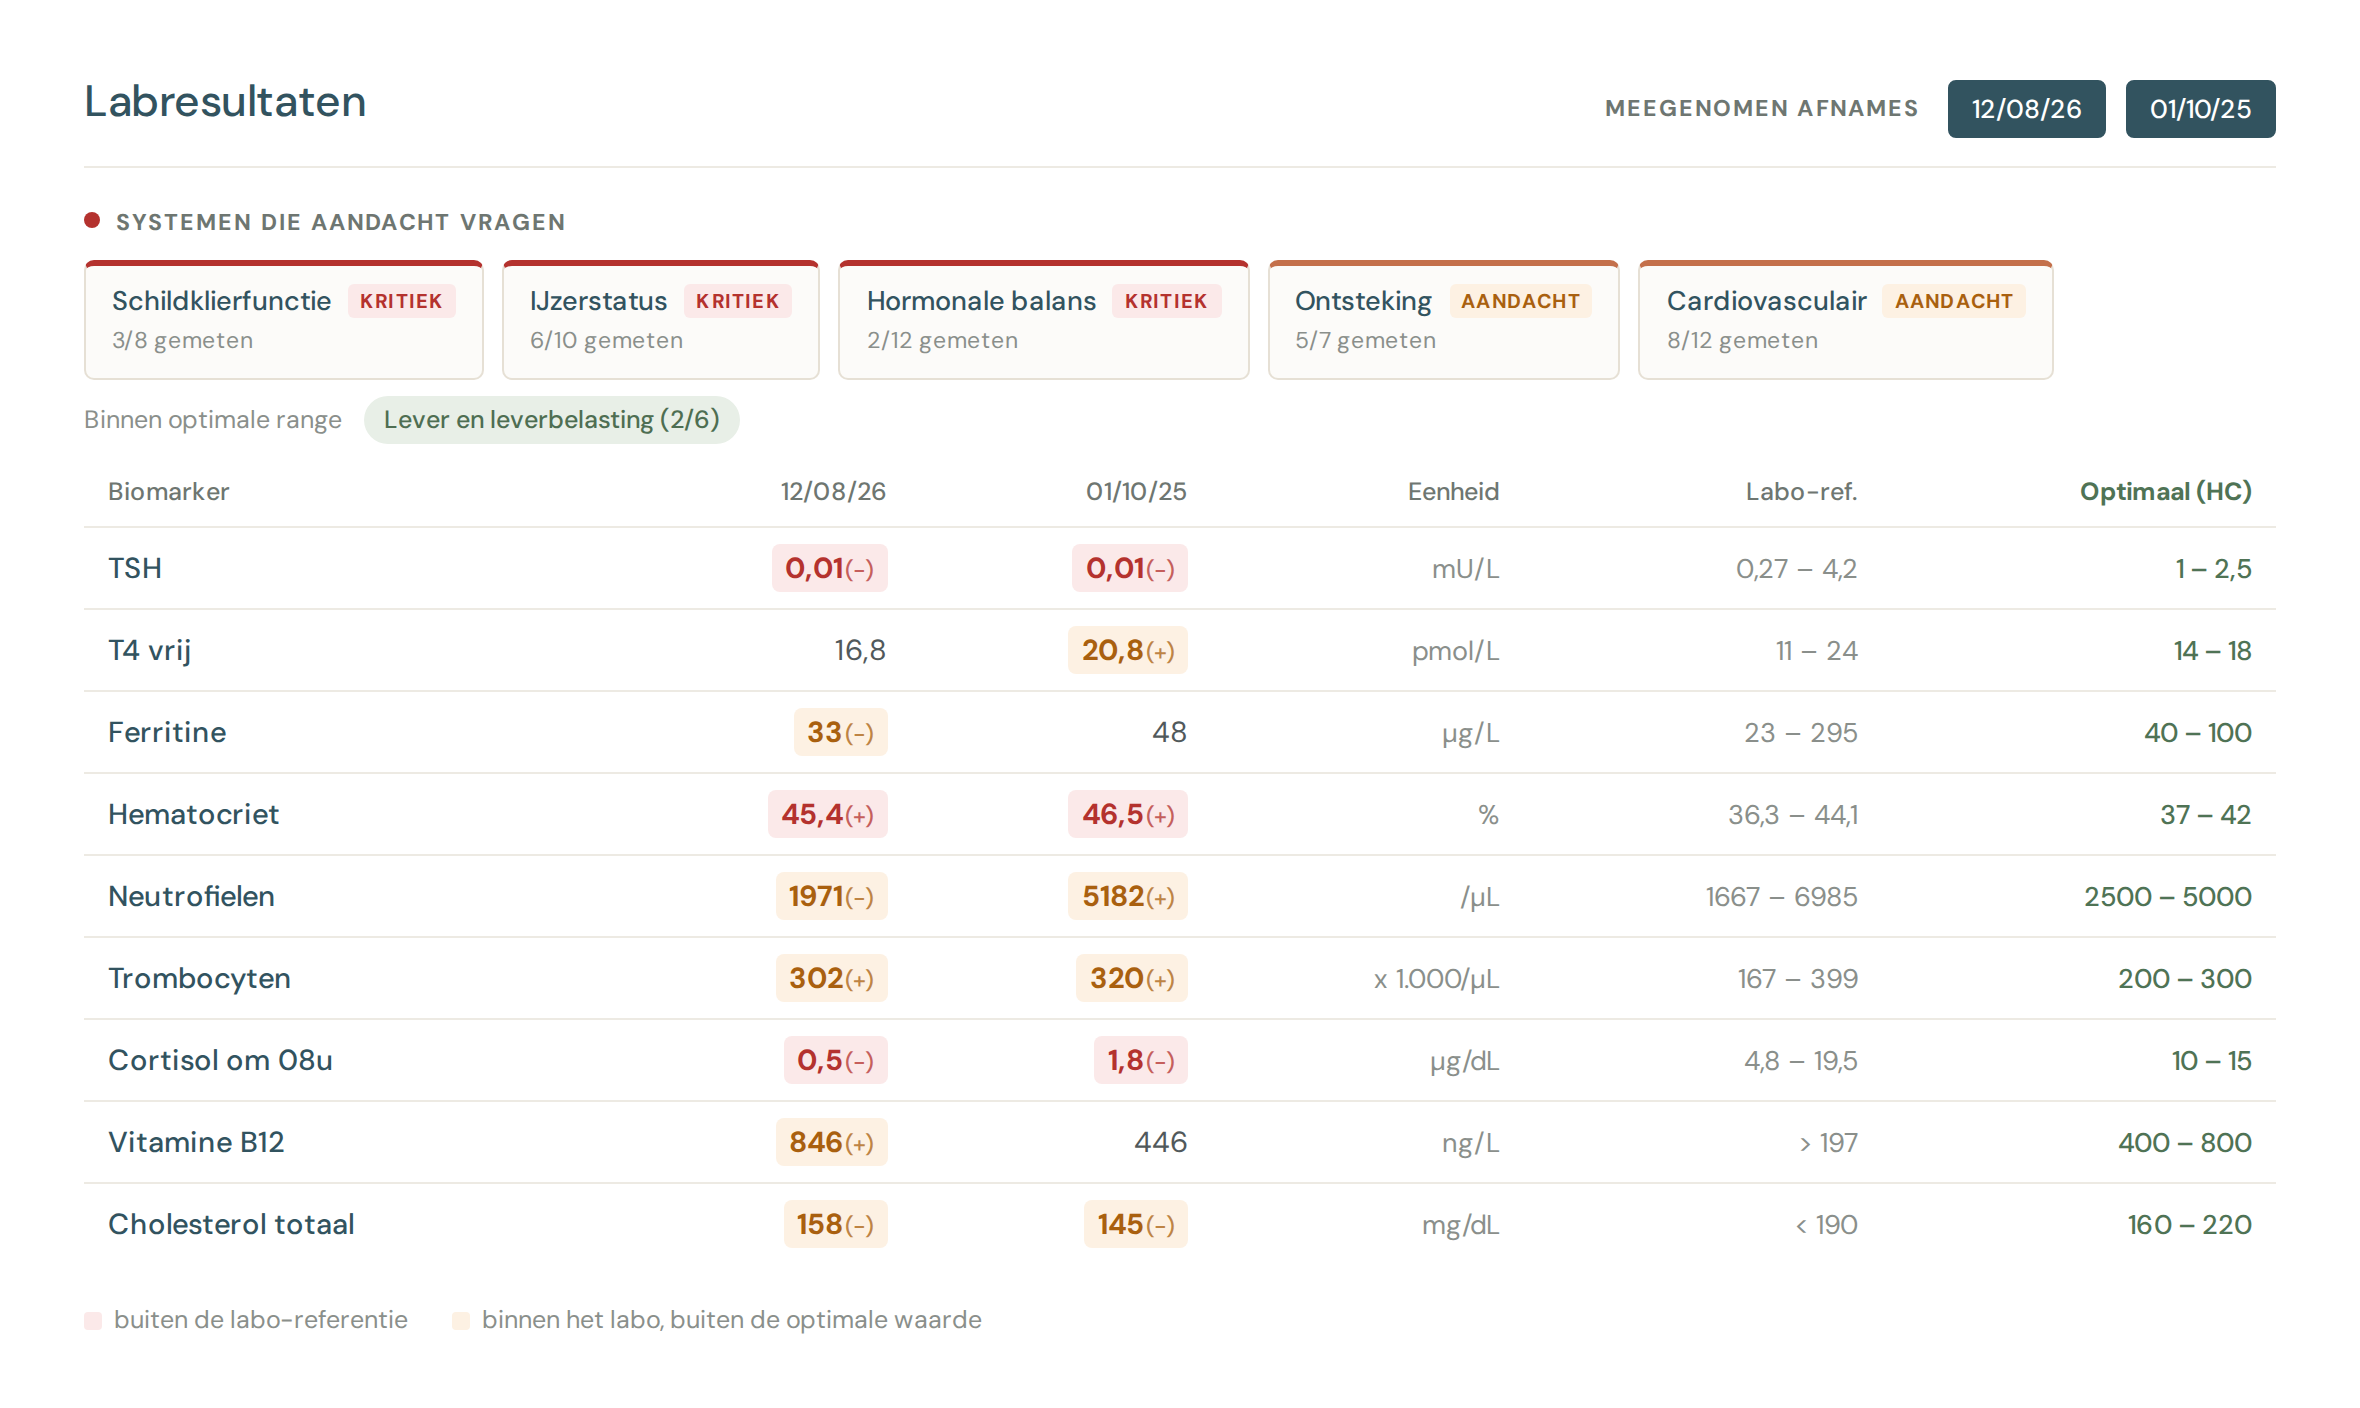Click the AANDACHT badge on Ontsteking
The height and width of the screenshot is (1408, 2360).
click(1520, 301)
